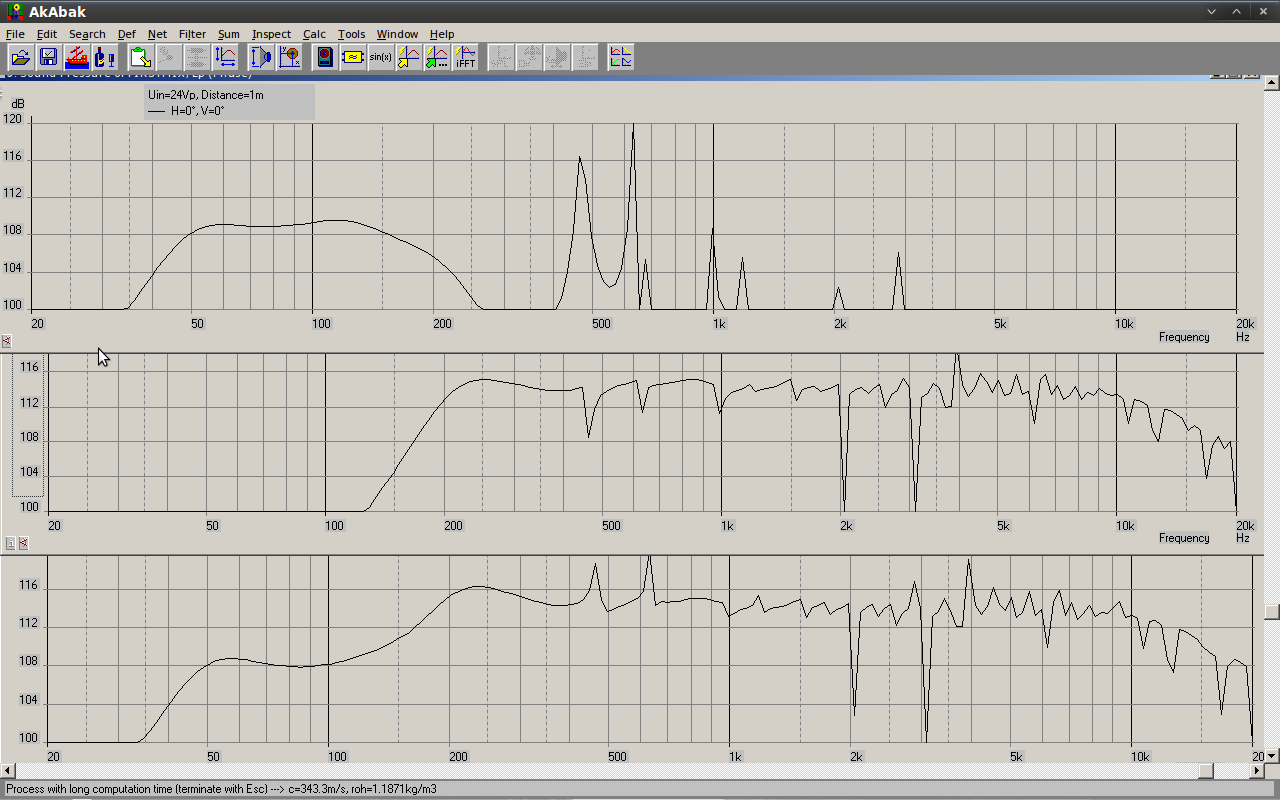
Task: Click the small 'i' info icon below the middle graph
Action: (x=10, y=543)
